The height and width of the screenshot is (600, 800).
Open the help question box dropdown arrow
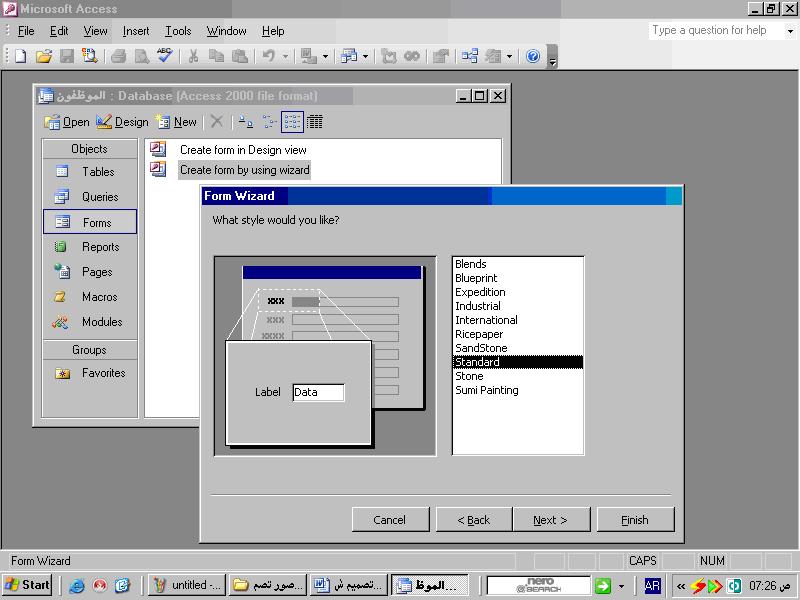790,31
